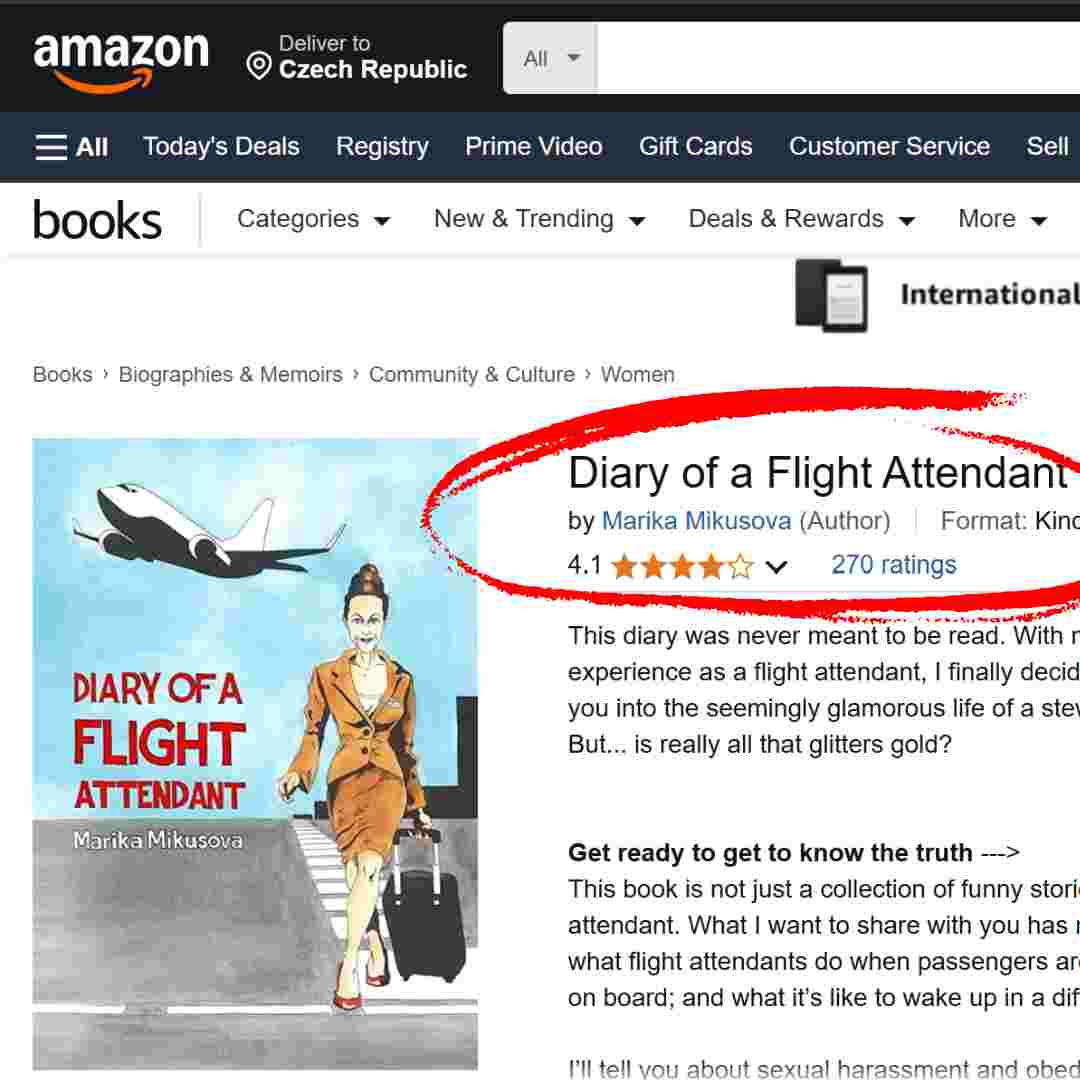
Task: Click the book cover image
Action: point(255,754)
